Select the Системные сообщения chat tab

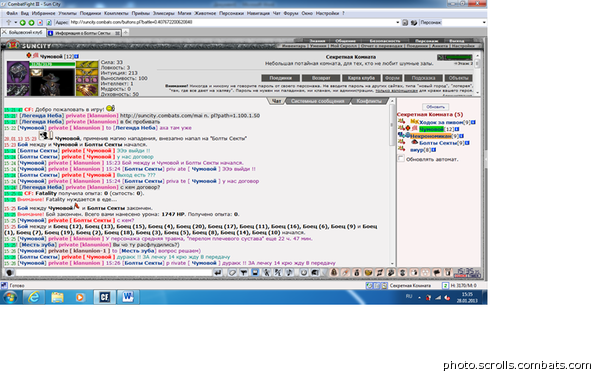317,101
